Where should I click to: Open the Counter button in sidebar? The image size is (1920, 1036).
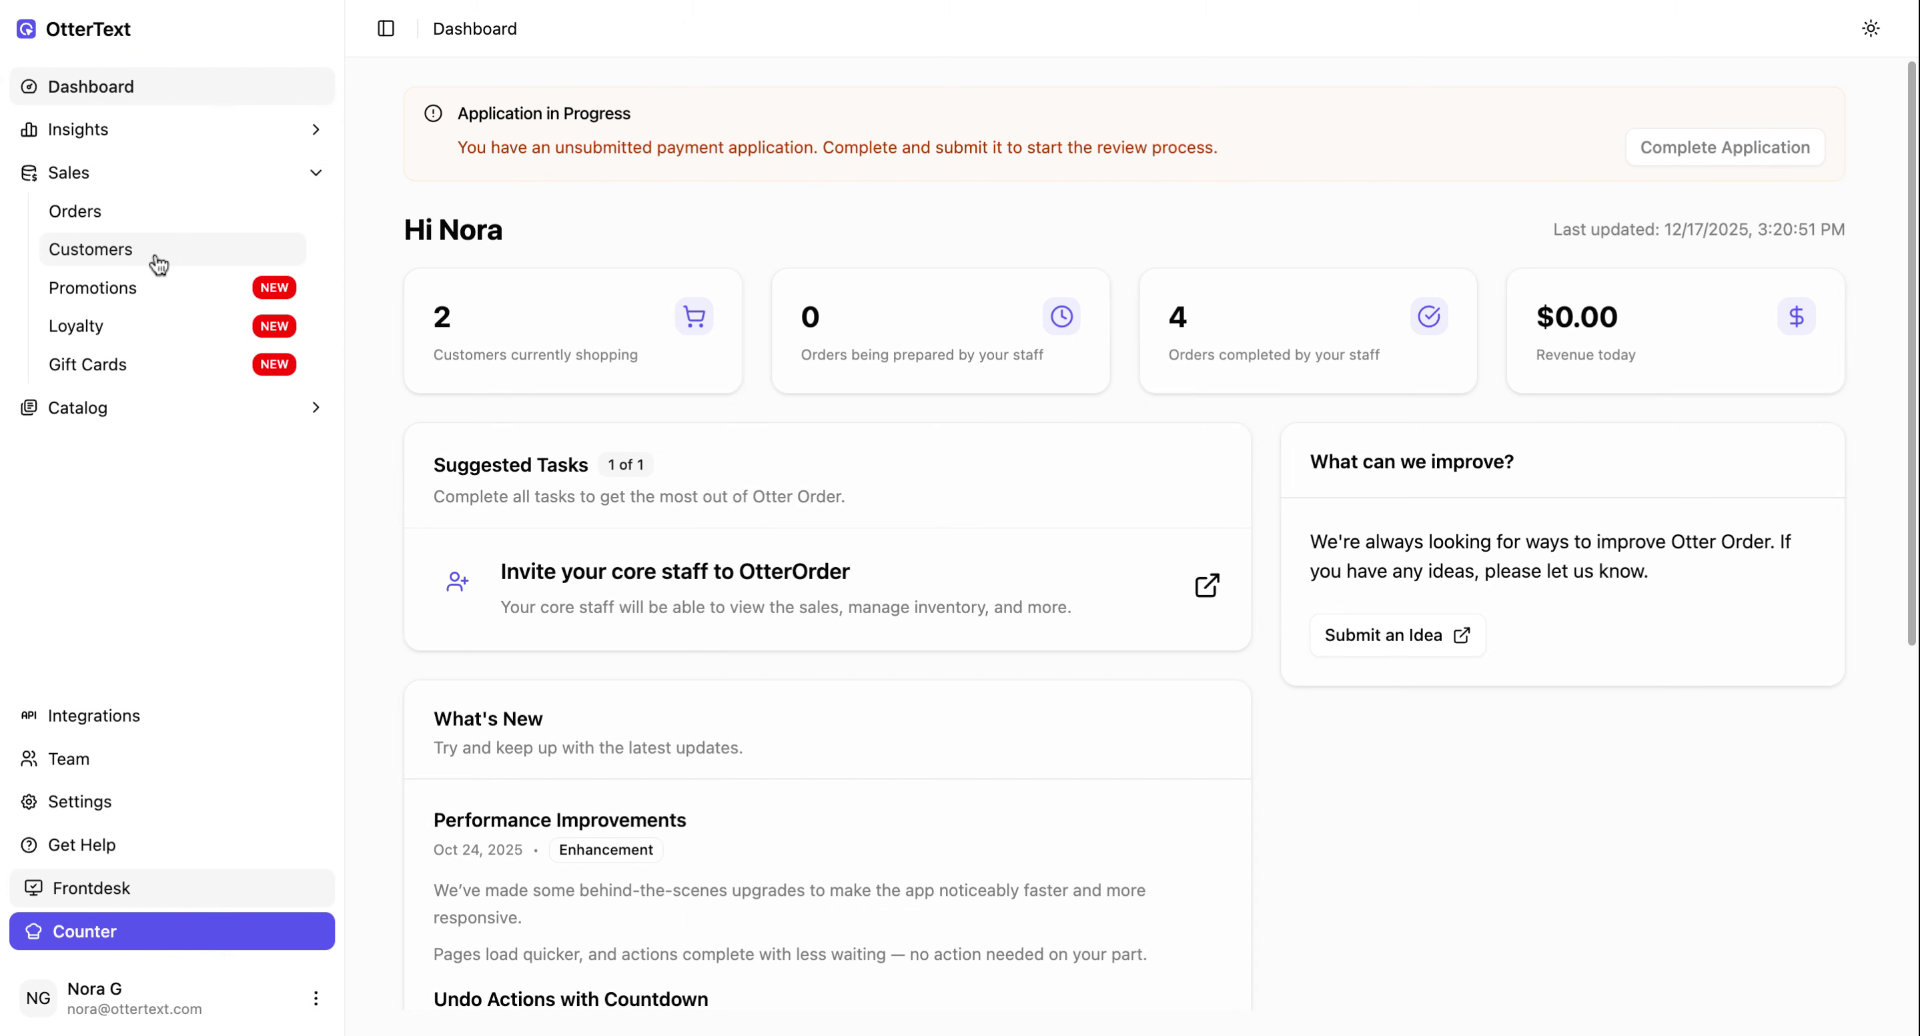172,931
